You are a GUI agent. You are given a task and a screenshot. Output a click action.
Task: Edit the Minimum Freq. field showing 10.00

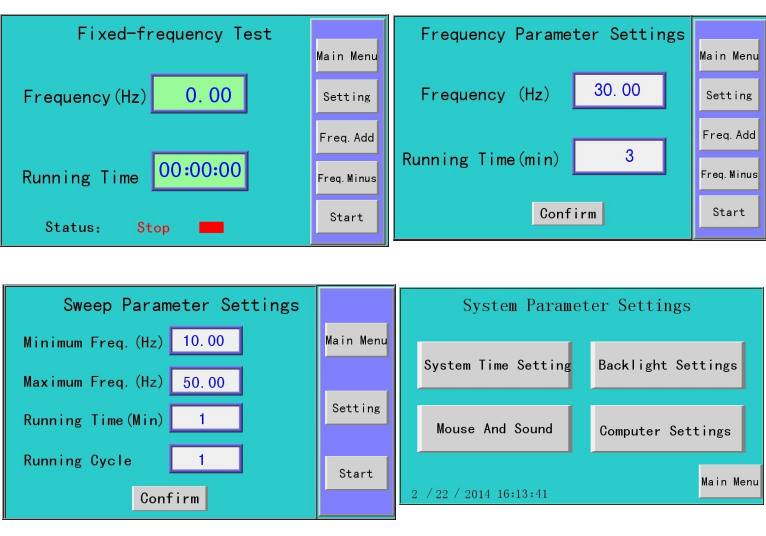[x=205, y=341]
